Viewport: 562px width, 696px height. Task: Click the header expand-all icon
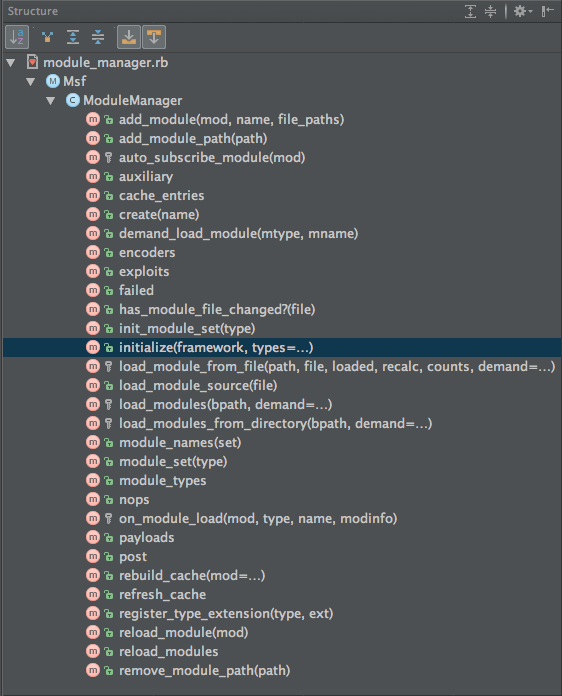tap(470, 11)
